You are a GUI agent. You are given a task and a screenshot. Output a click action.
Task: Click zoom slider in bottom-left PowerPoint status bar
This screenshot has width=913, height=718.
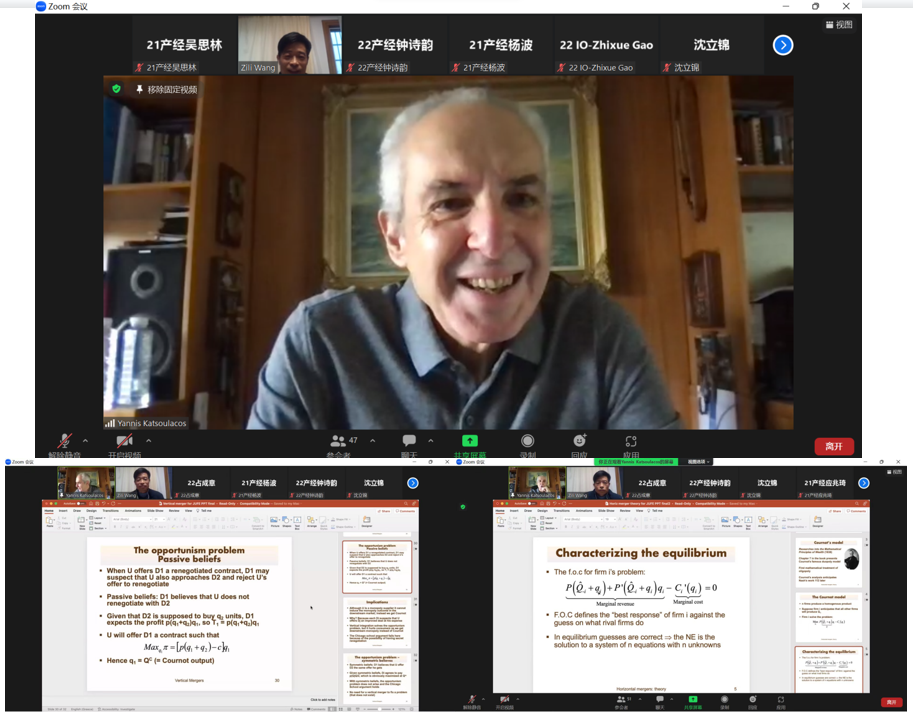(x=378, y=709)
